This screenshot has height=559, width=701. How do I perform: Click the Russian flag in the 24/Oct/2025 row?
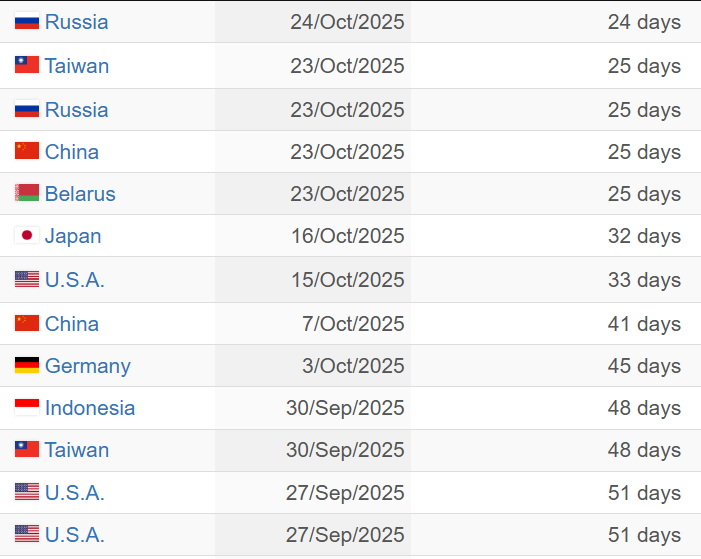pyautogui.click(x=27, y=22)
